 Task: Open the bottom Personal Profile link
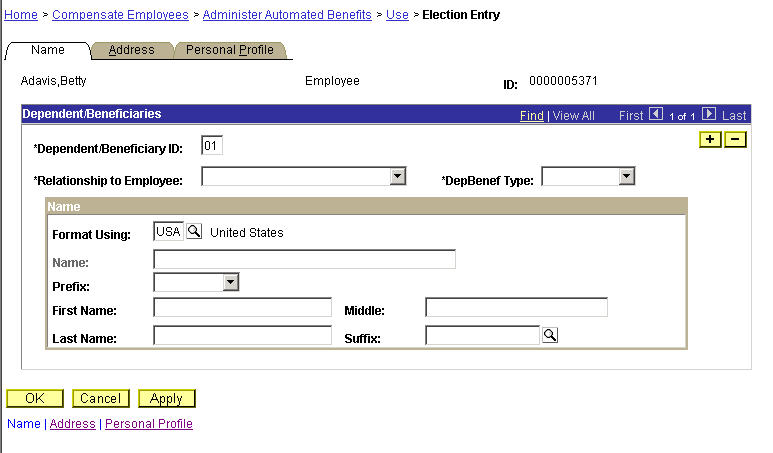point(149,423)
